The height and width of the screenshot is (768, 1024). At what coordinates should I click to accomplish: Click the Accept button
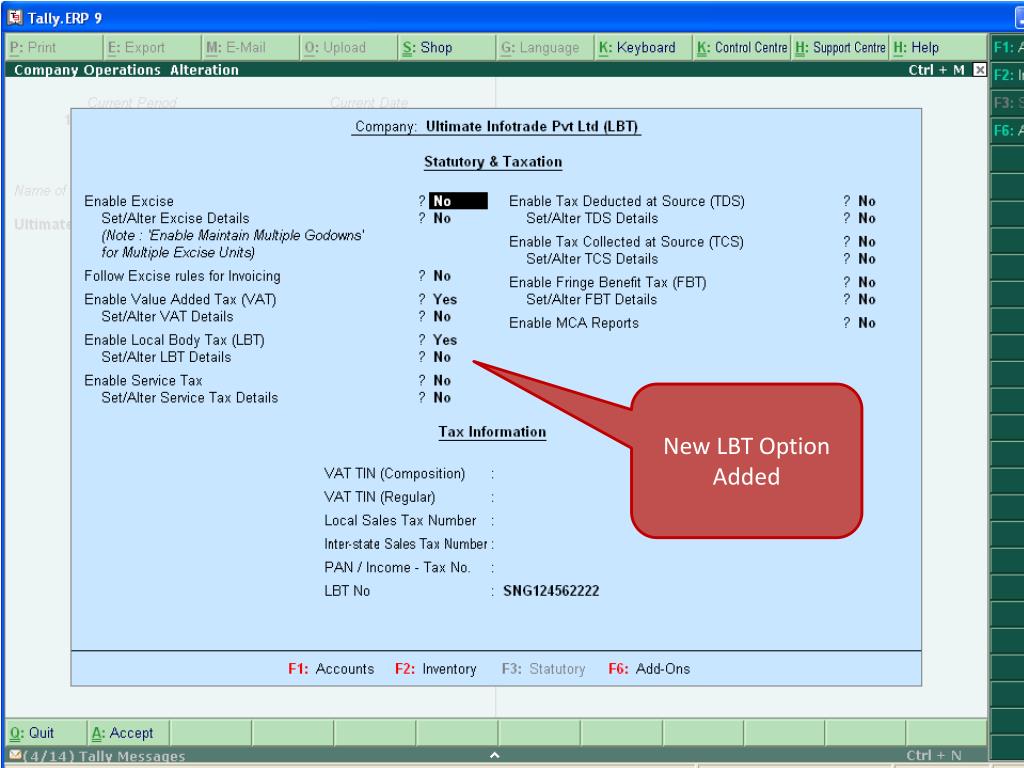[x=129, y=733]
